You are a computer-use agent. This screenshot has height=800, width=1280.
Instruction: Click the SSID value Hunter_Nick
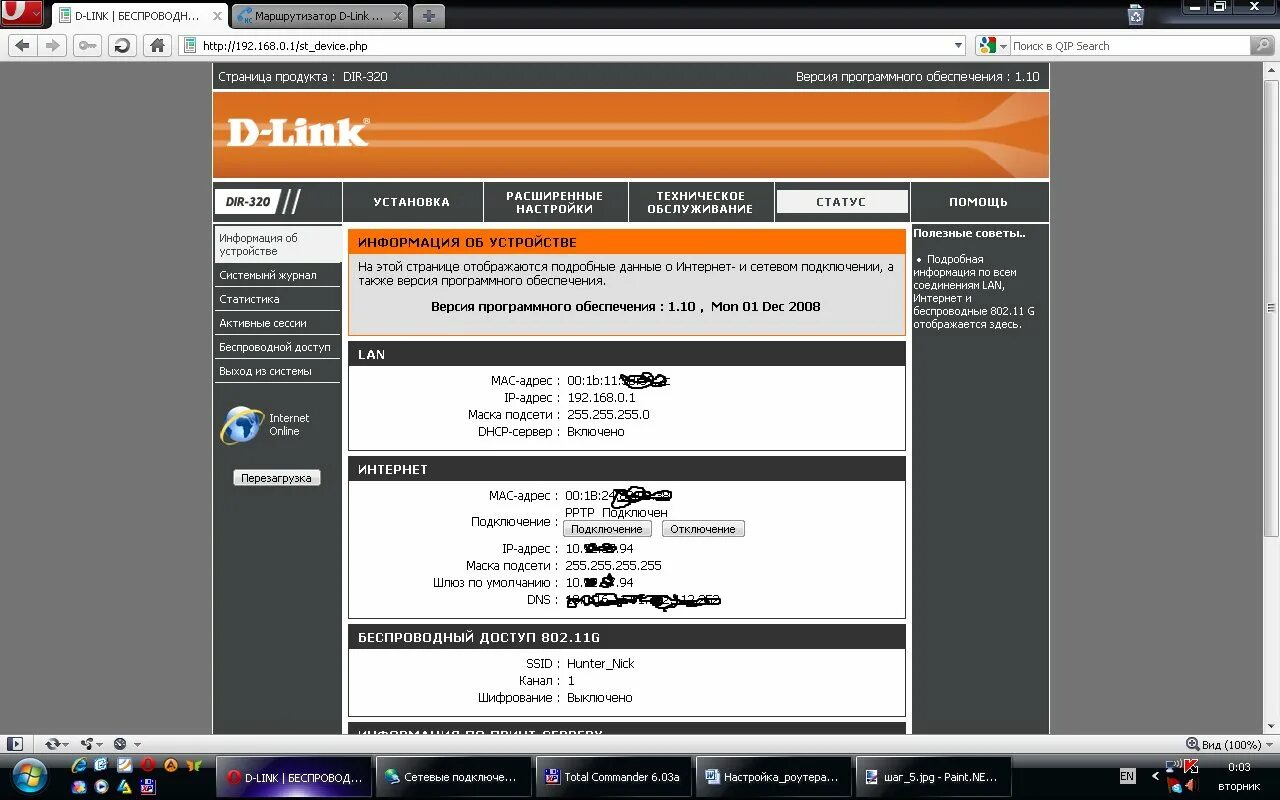(601, 664)
